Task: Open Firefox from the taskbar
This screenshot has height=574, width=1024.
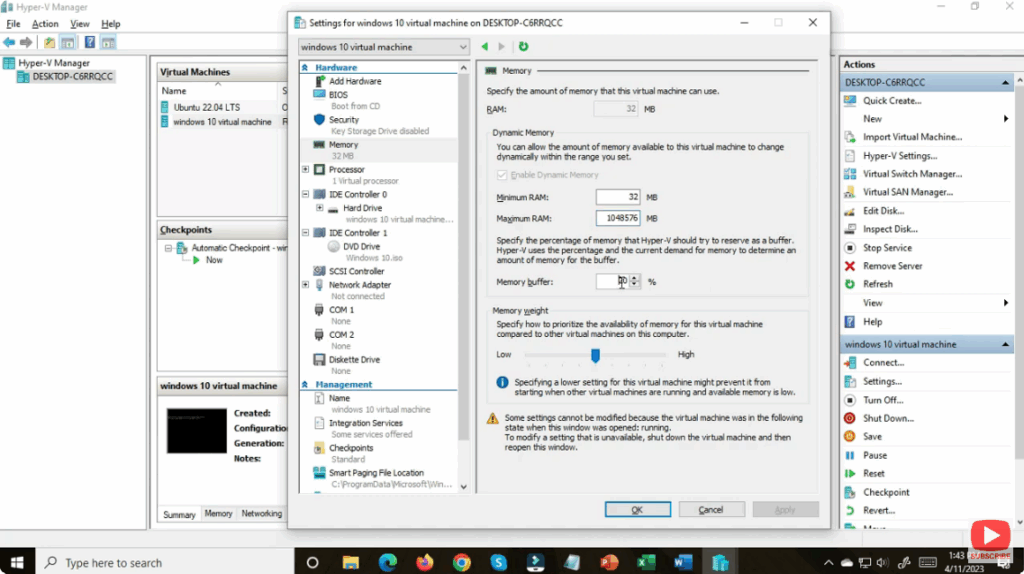Action: click(424, 562)
